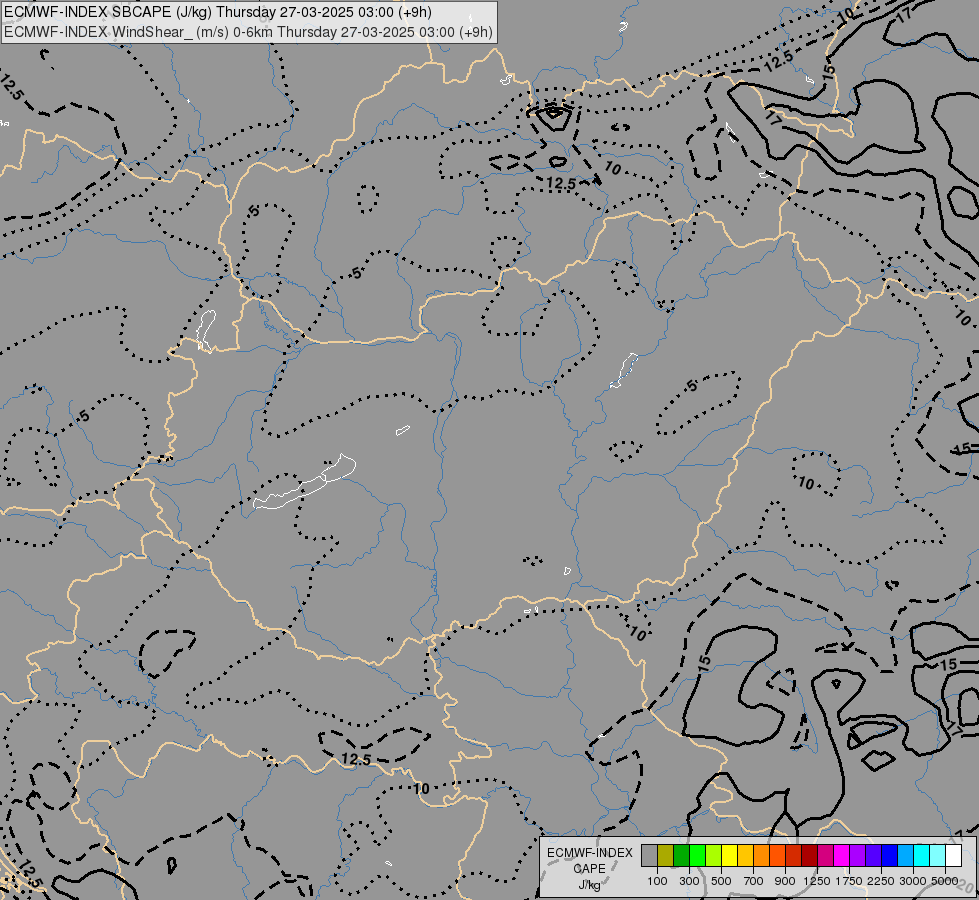Click the SBCAPE header line at top
Screen dimensions: 979x900
(x=218, y=12)
